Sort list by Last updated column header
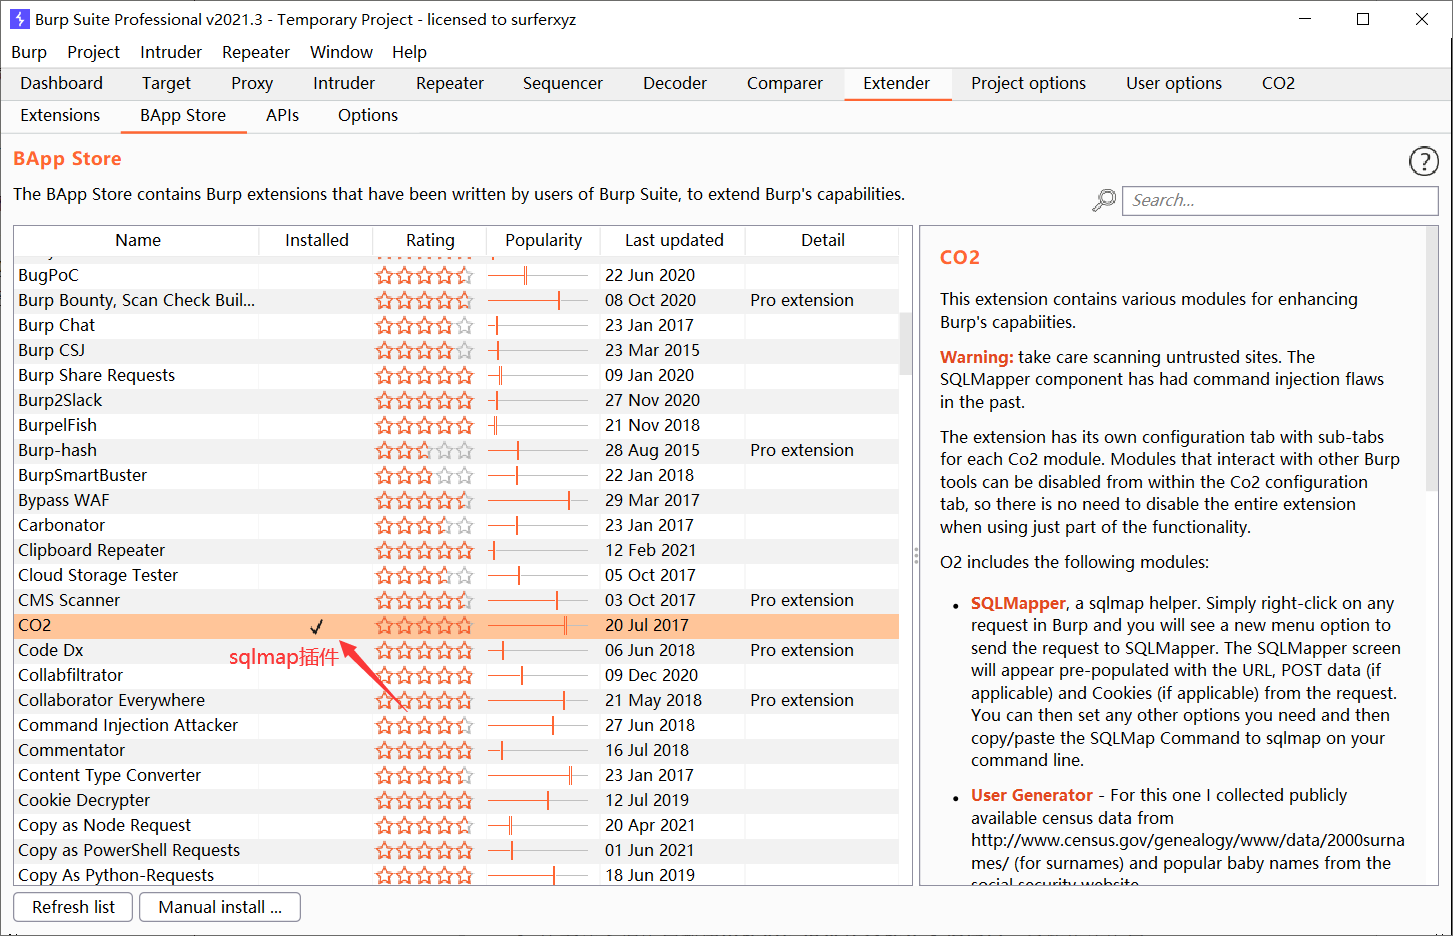1453x936 pixels. (674, 240)
